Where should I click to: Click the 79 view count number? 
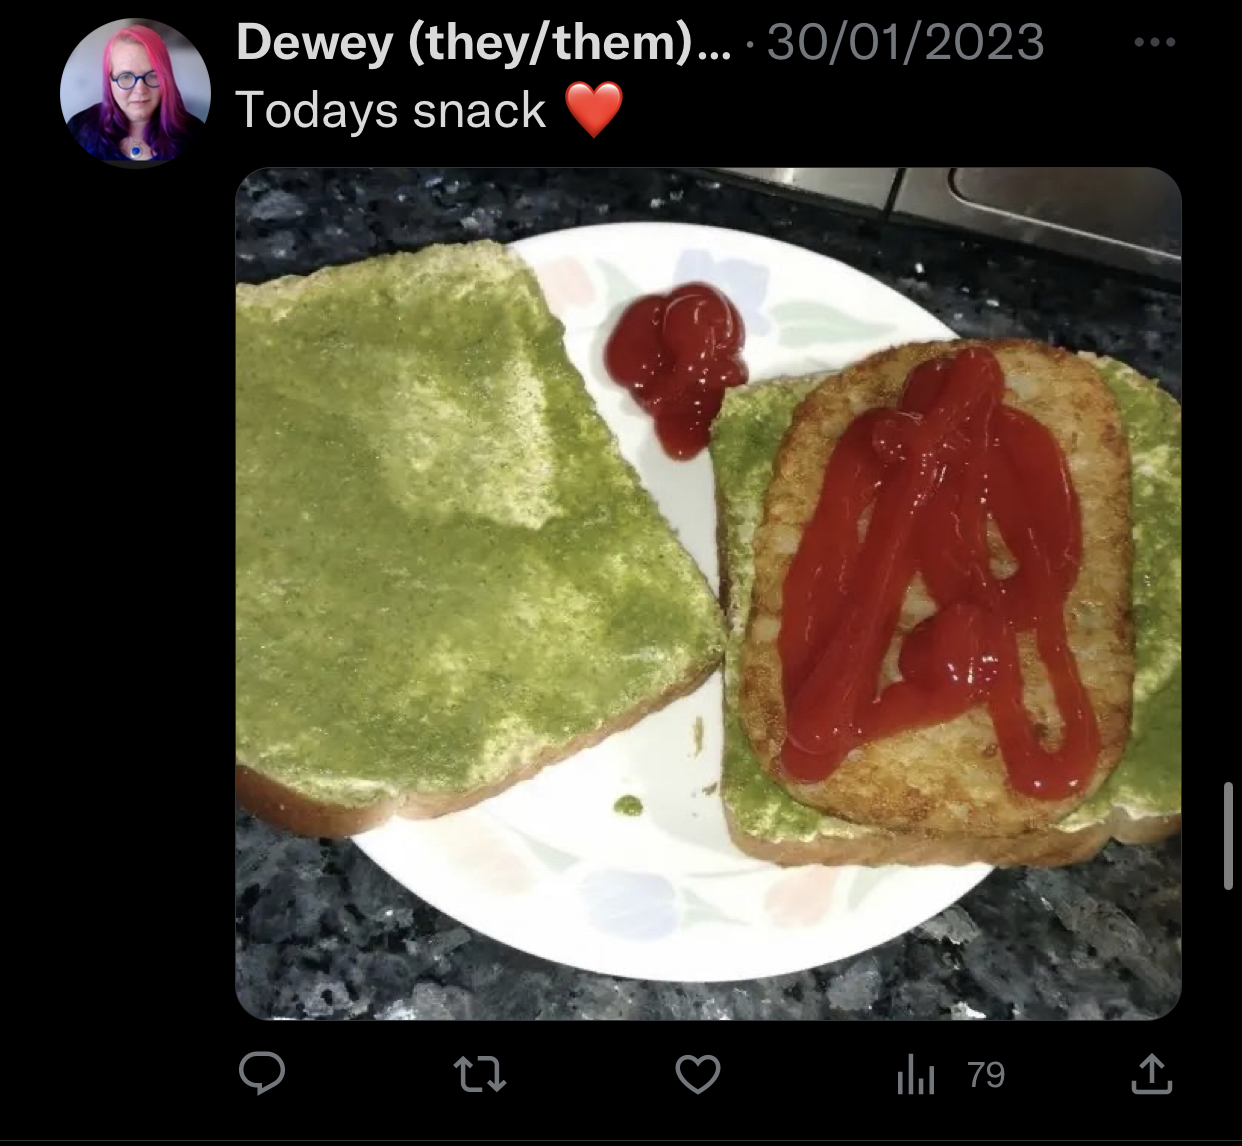point(986,1075)
